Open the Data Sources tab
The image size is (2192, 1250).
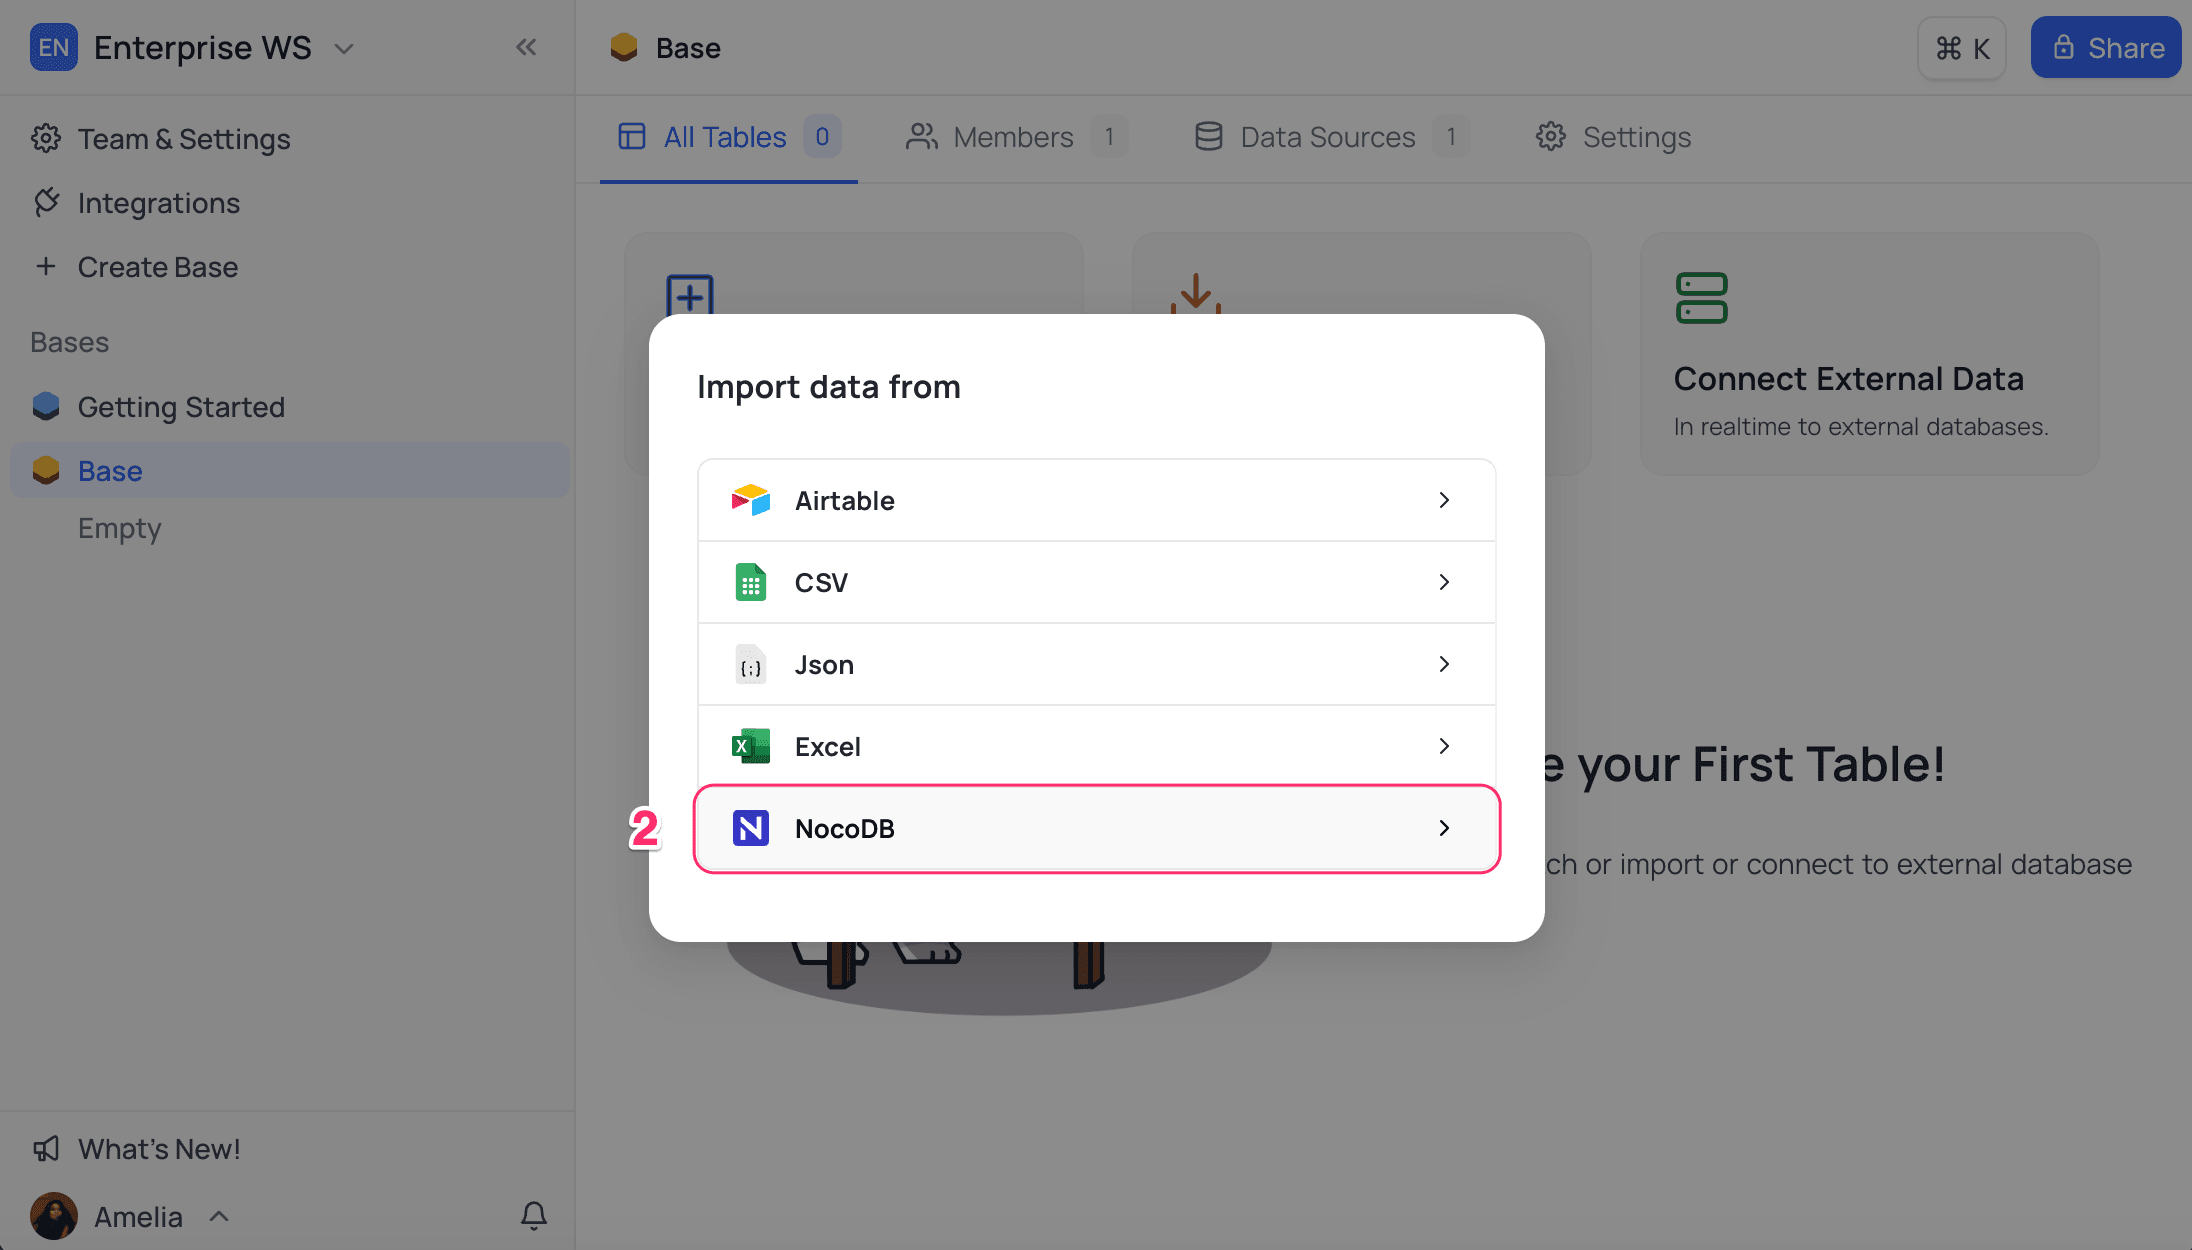1327,137
